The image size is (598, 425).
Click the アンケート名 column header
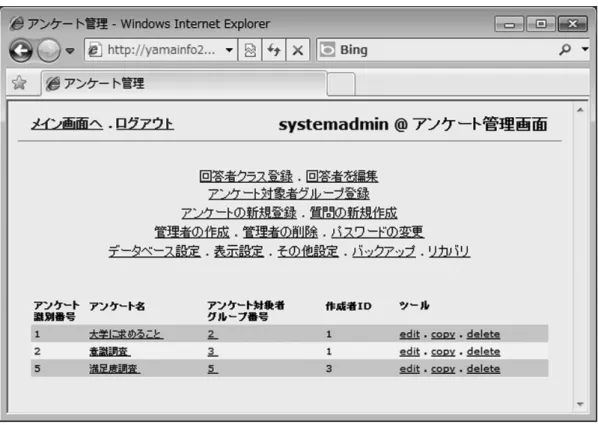117,306
